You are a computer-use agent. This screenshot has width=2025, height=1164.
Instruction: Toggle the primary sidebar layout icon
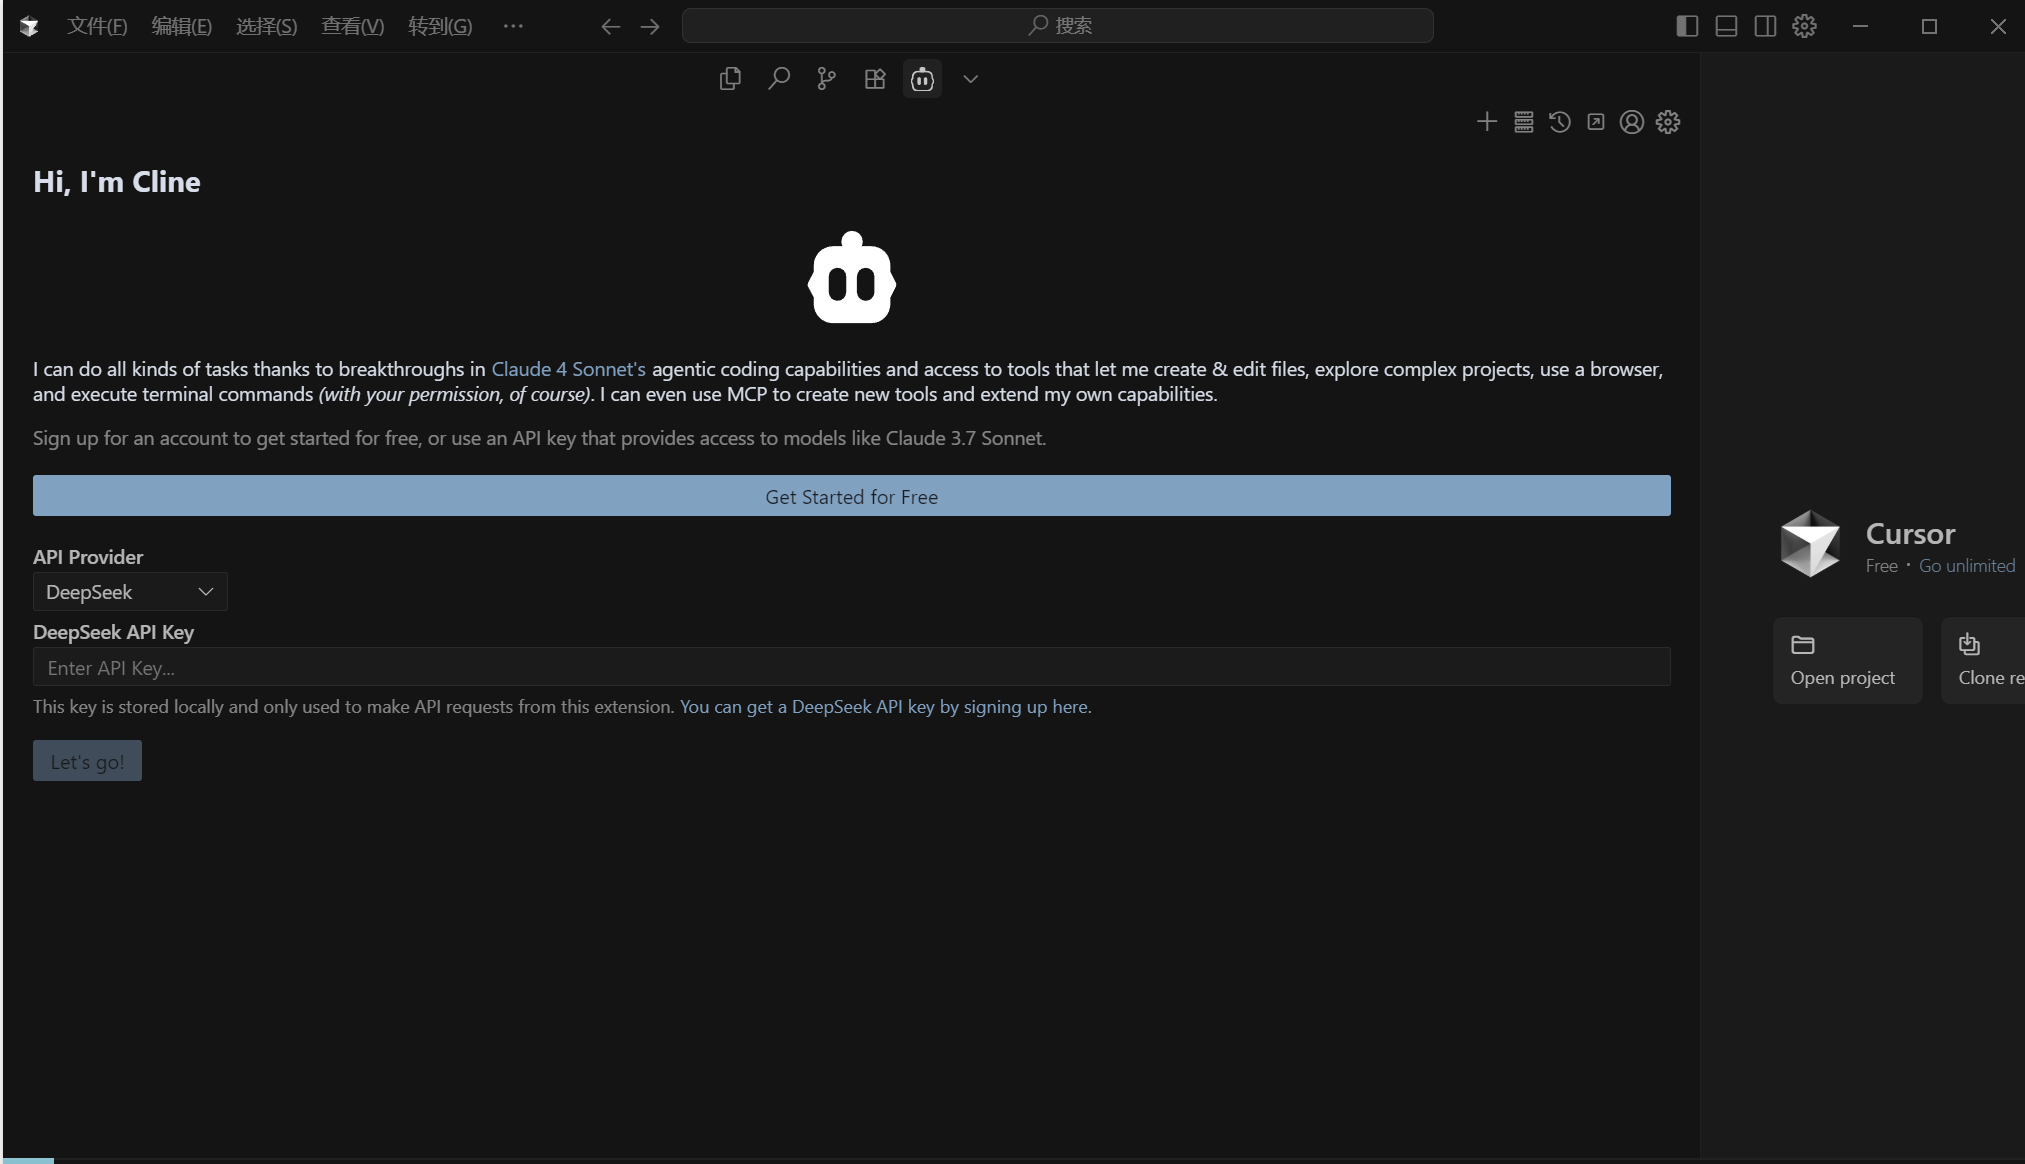click(1687, 26)
